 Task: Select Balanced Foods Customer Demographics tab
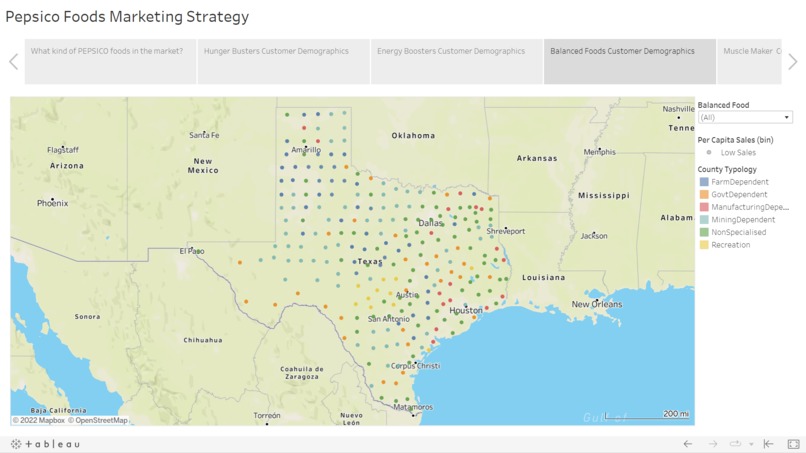pyautogui.click(x=630, y=62)
